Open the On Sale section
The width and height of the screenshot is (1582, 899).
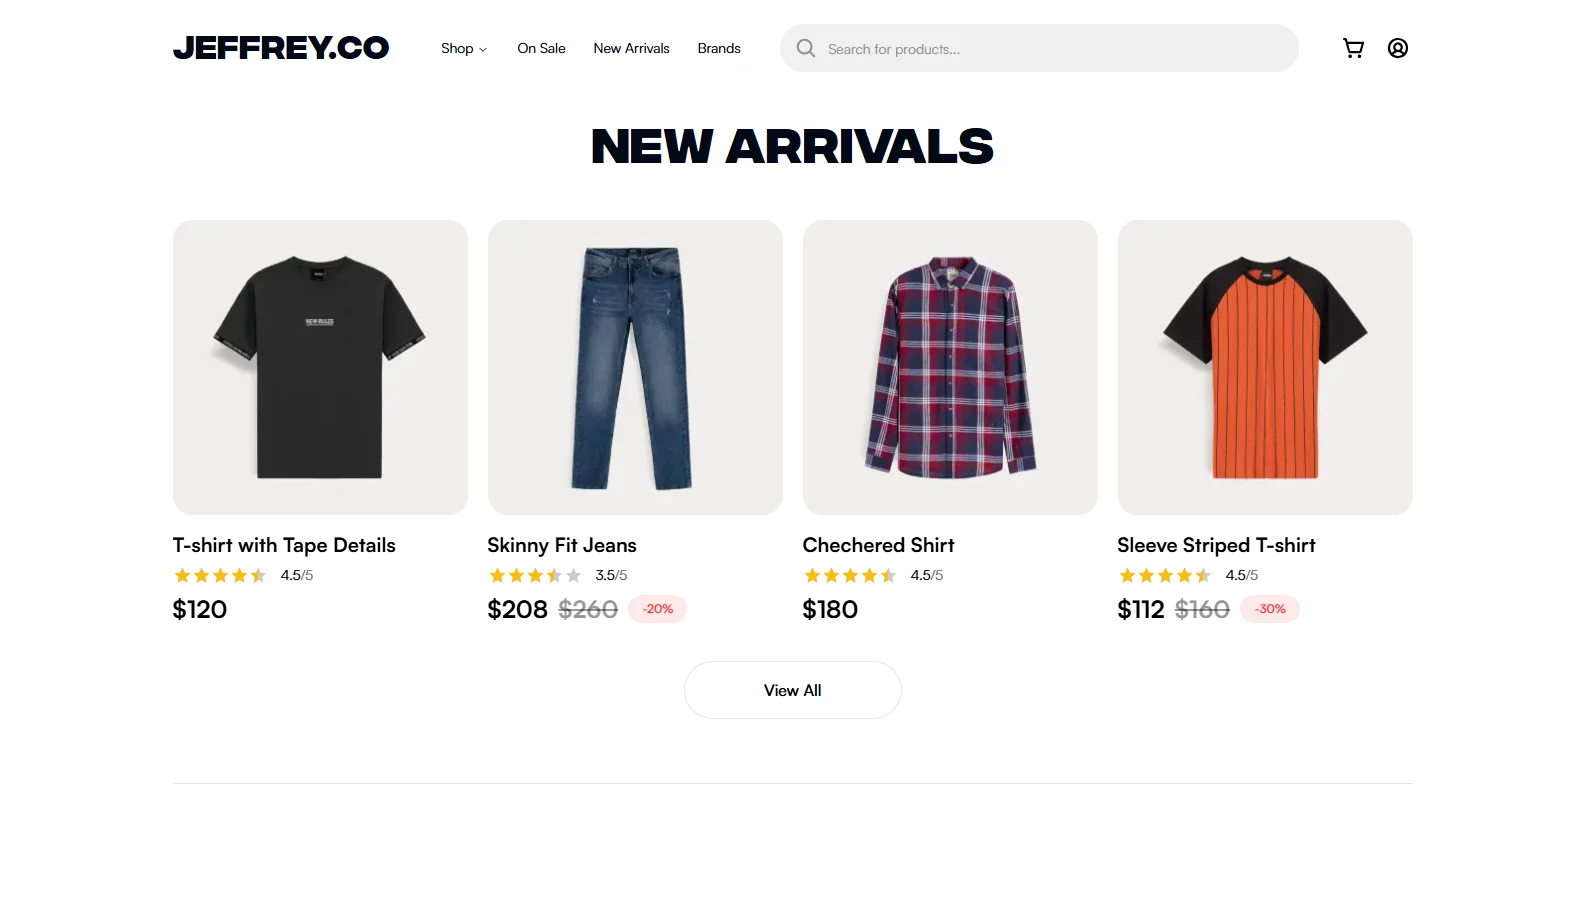coord(541,48)
